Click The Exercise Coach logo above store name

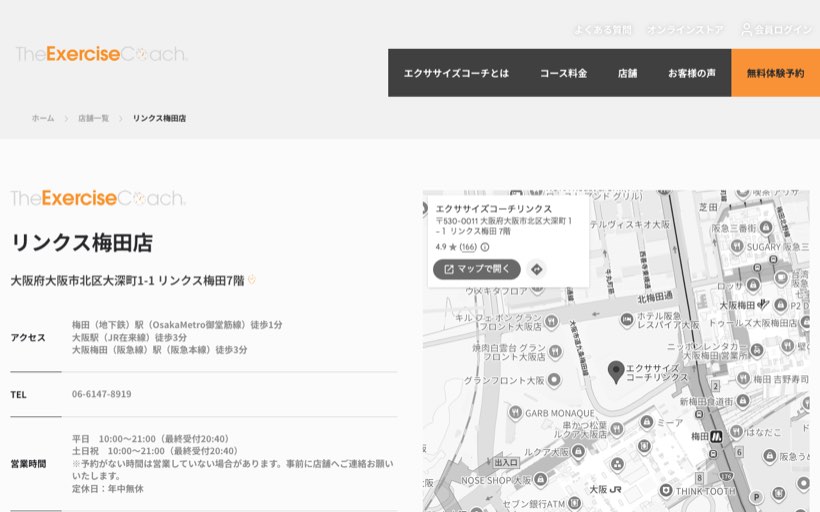[x=98, y=198]
